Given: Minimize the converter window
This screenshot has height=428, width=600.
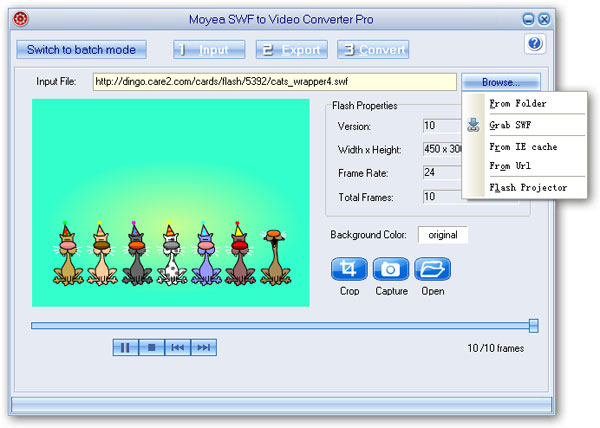Looking at the screenshot, I should [x=528, y=19].
